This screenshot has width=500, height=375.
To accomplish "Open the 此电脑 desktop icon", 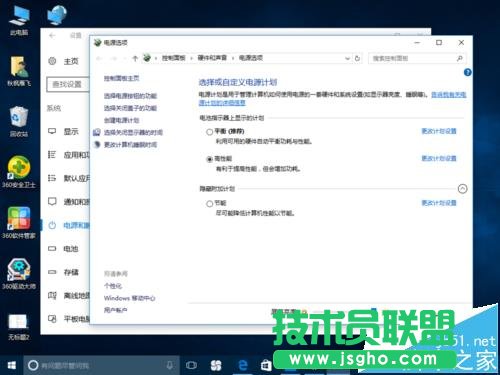I will [x=19, y=20].
